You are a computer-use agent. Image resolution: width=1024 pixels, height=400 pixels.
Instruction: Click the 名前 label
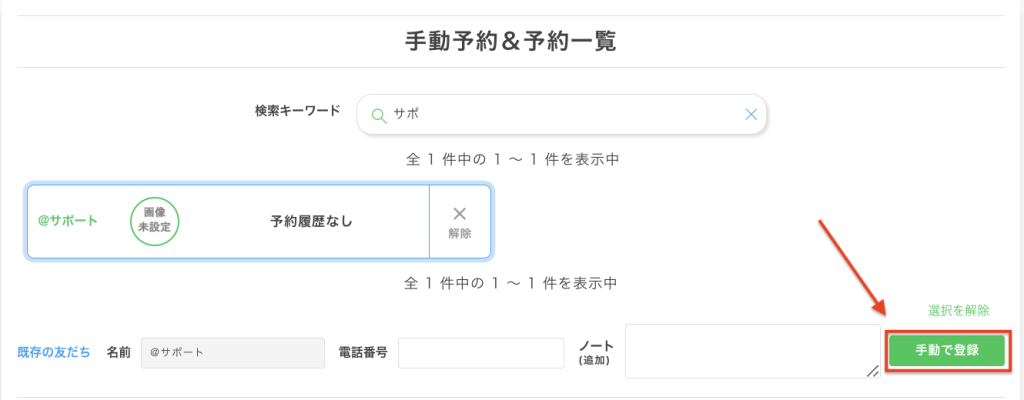point(118,352)
